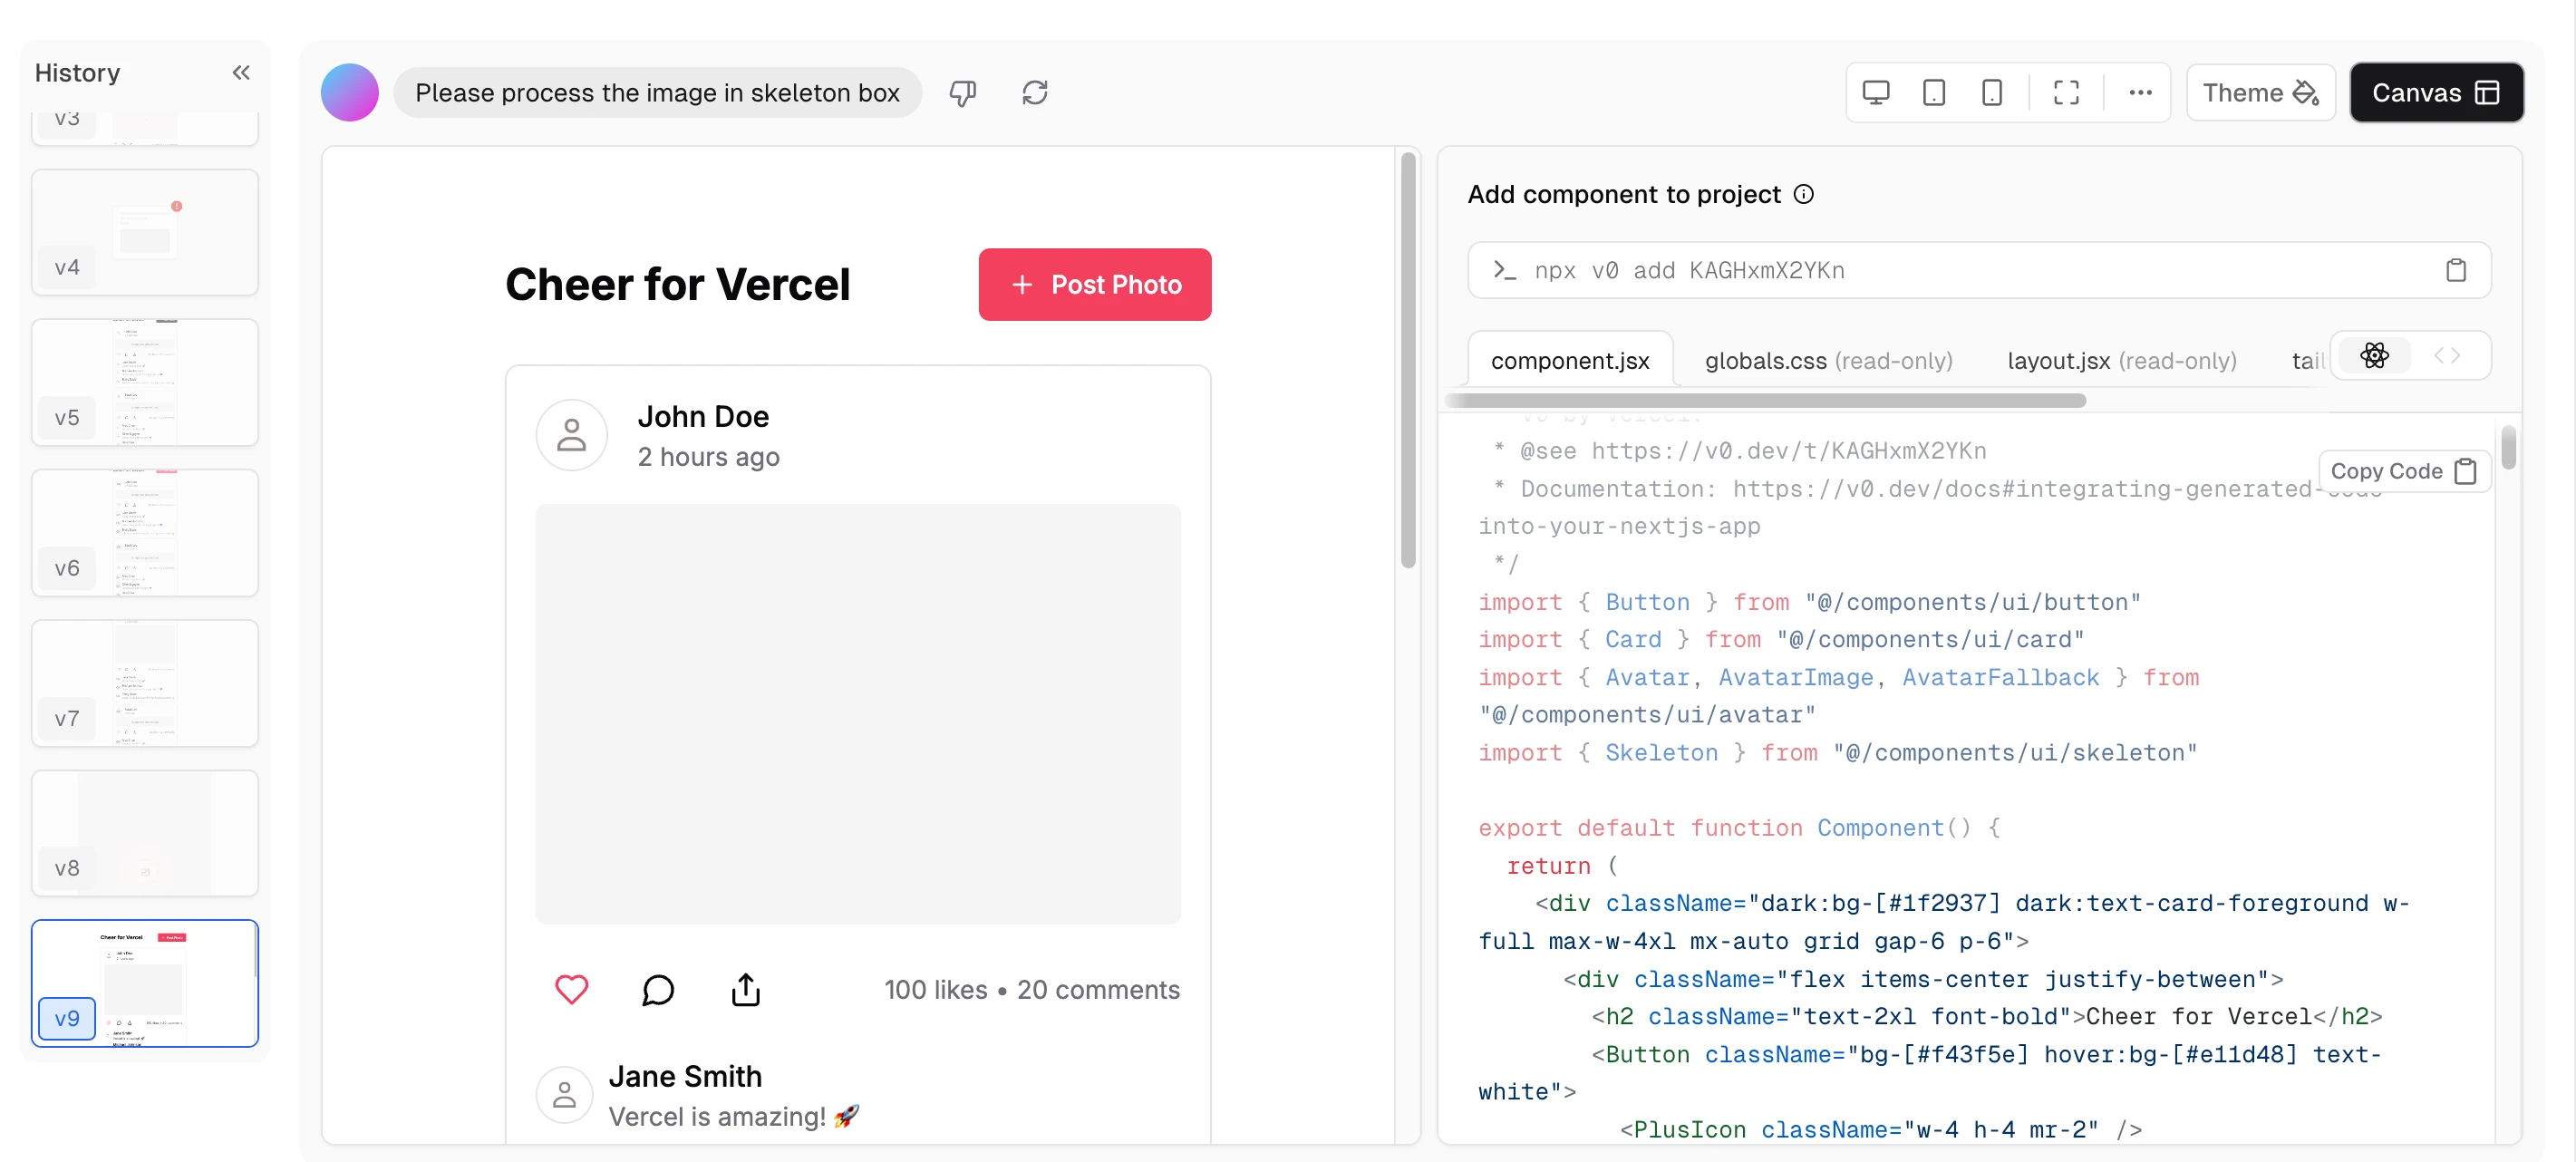Image resolution: width=2576 pixels, height=1162 pixels.
Task: Click the npx command terminal field
Action: pyautogui.click(x=1978, y=270)
